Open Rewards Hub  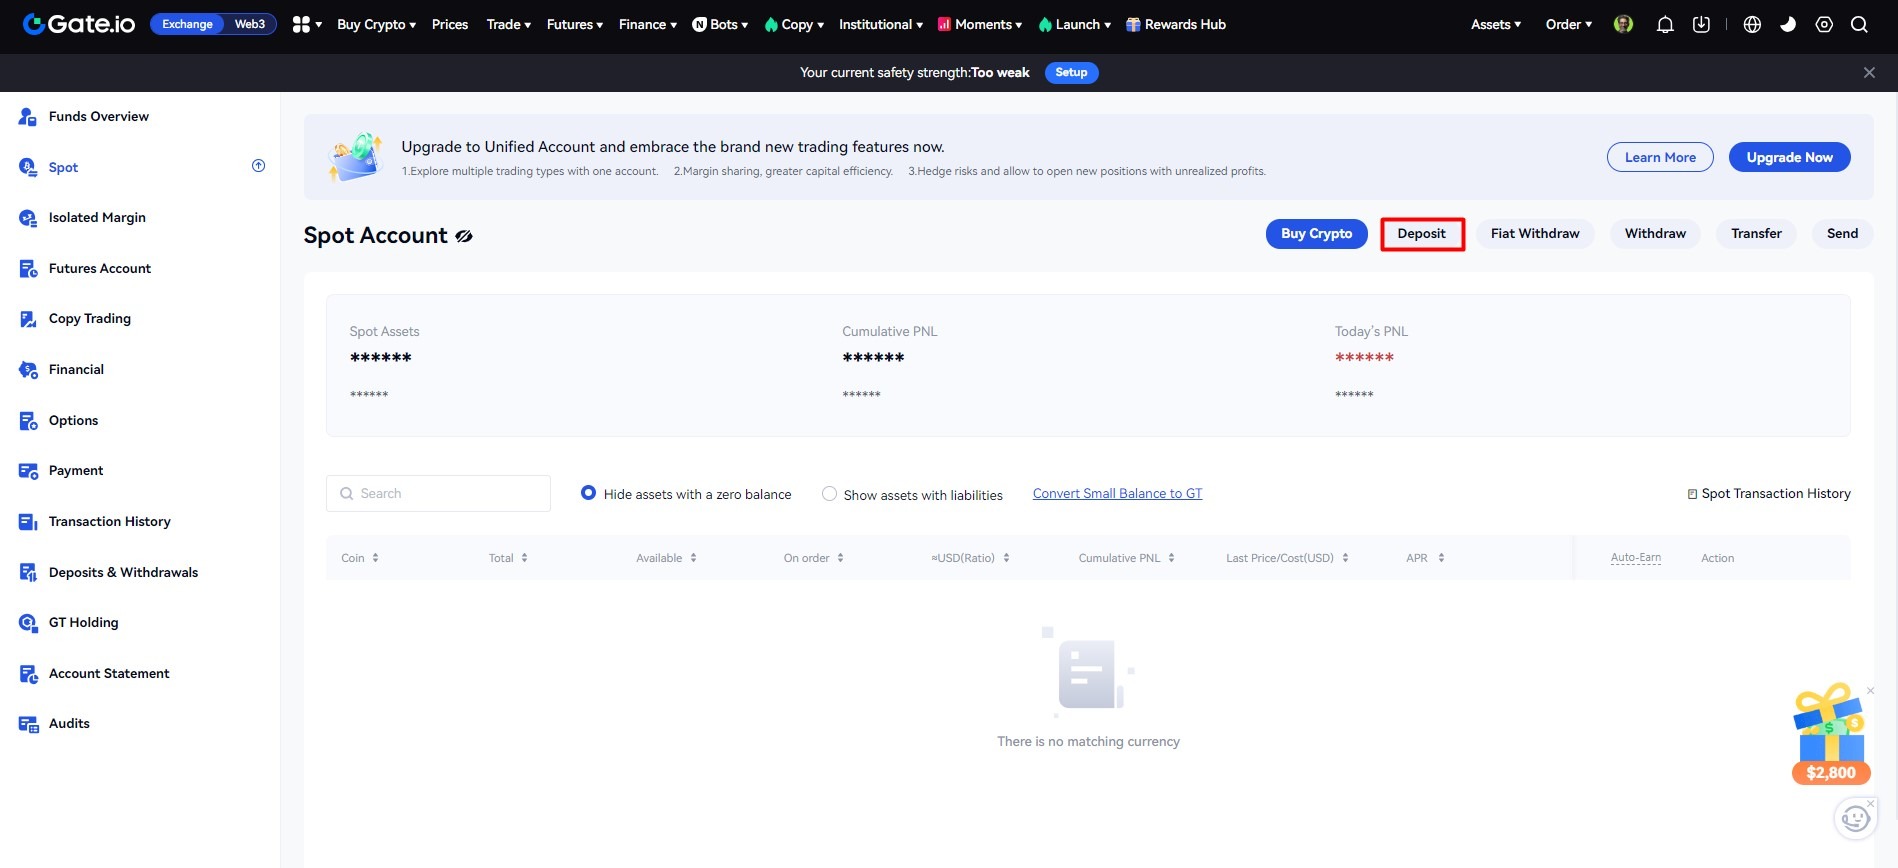[1176, 24]
